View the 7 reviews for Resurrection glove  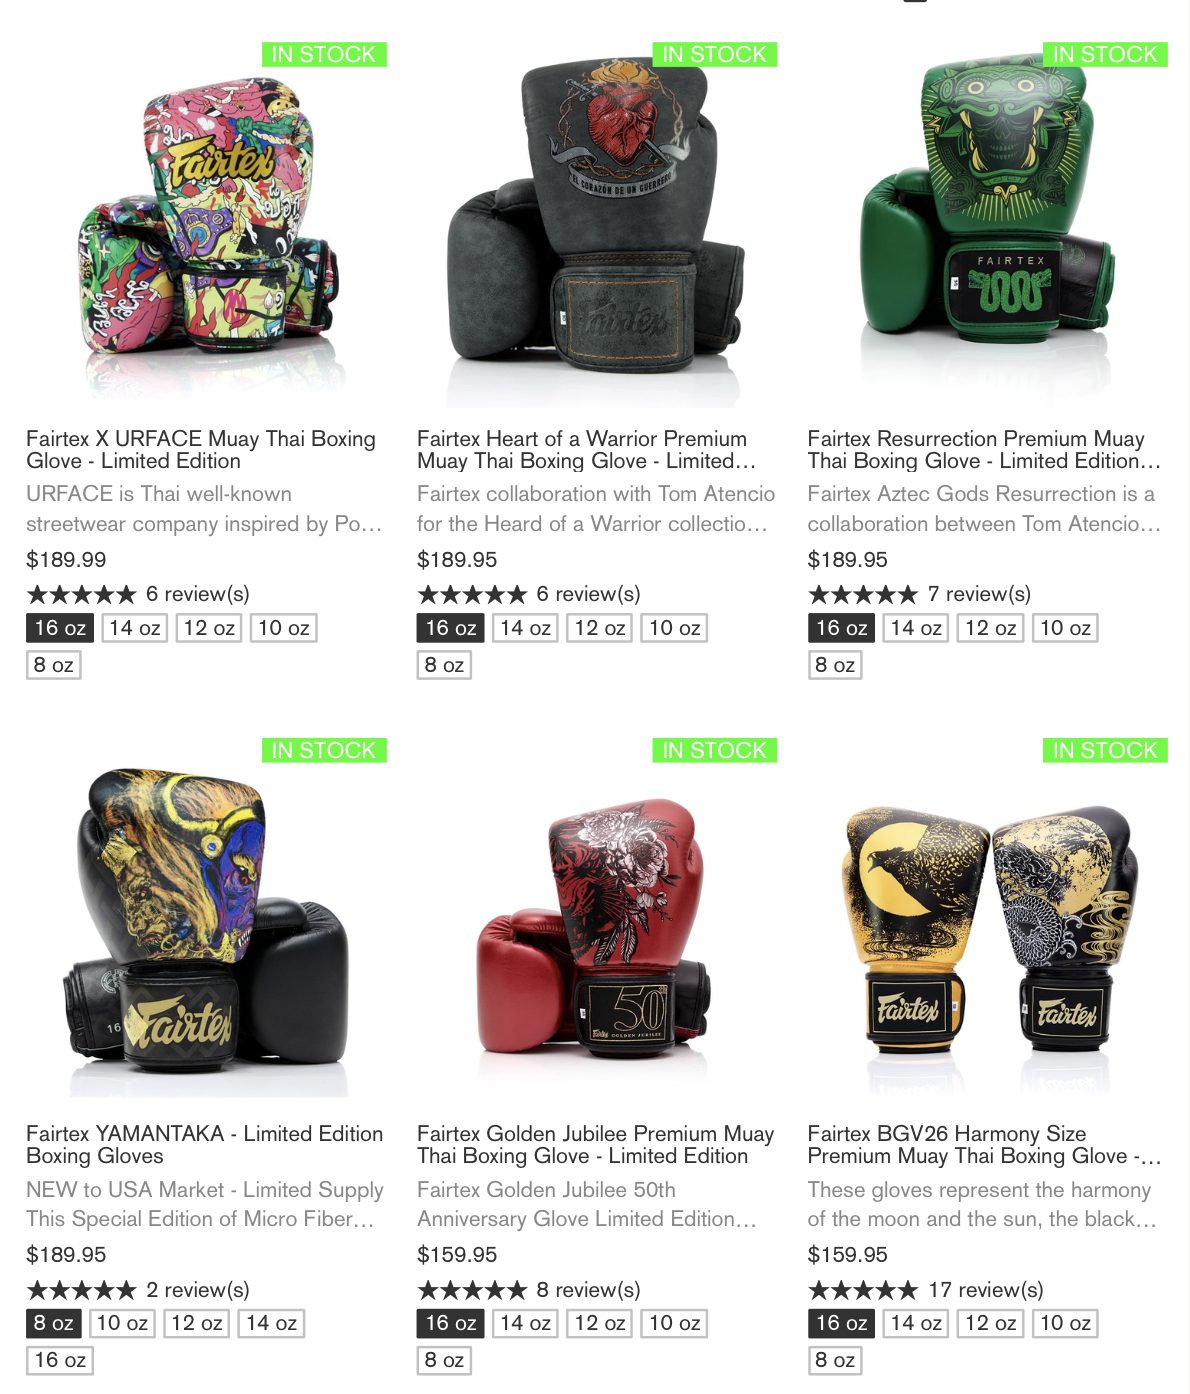tap(979, 594)
